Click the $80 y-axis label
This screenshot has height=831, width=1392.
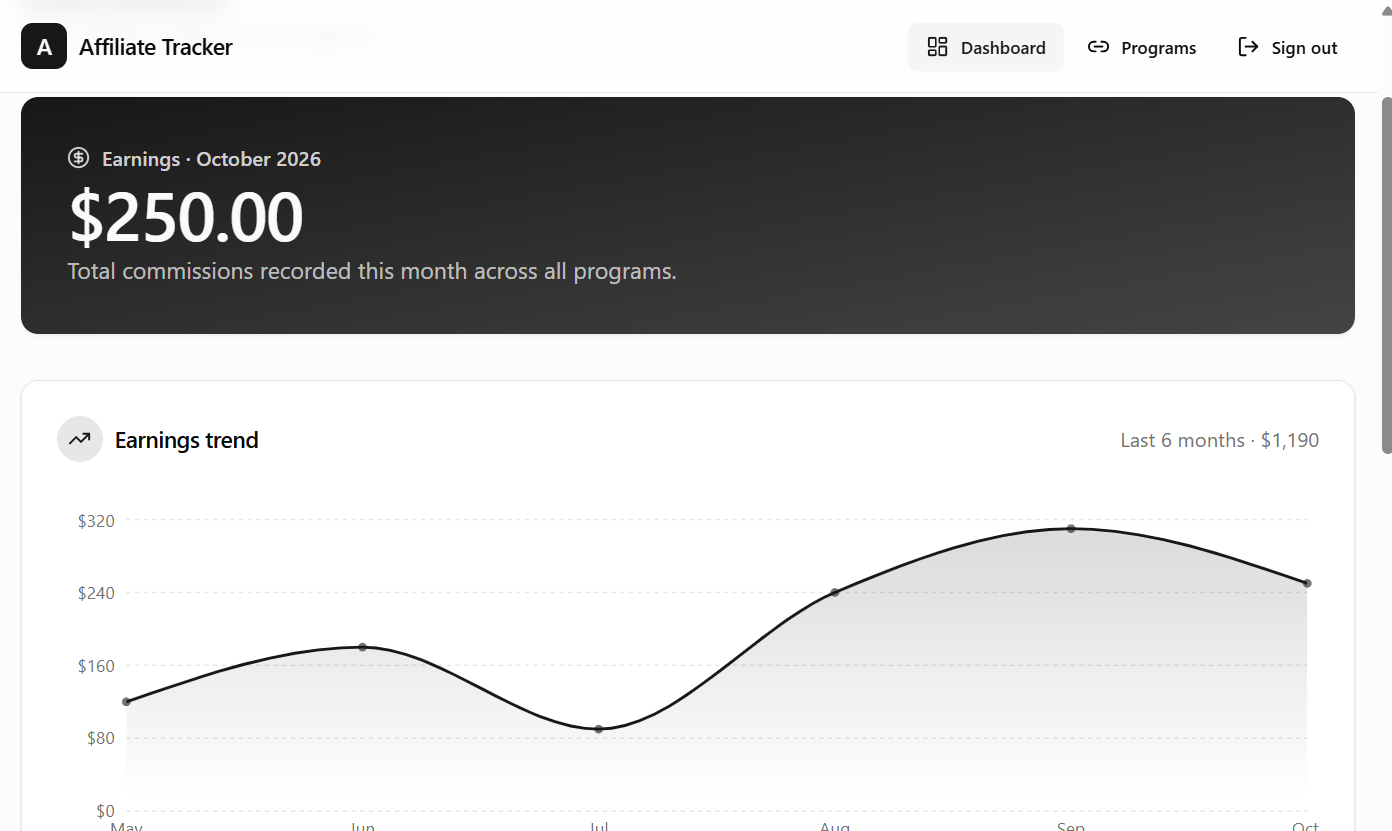(101, 738)
